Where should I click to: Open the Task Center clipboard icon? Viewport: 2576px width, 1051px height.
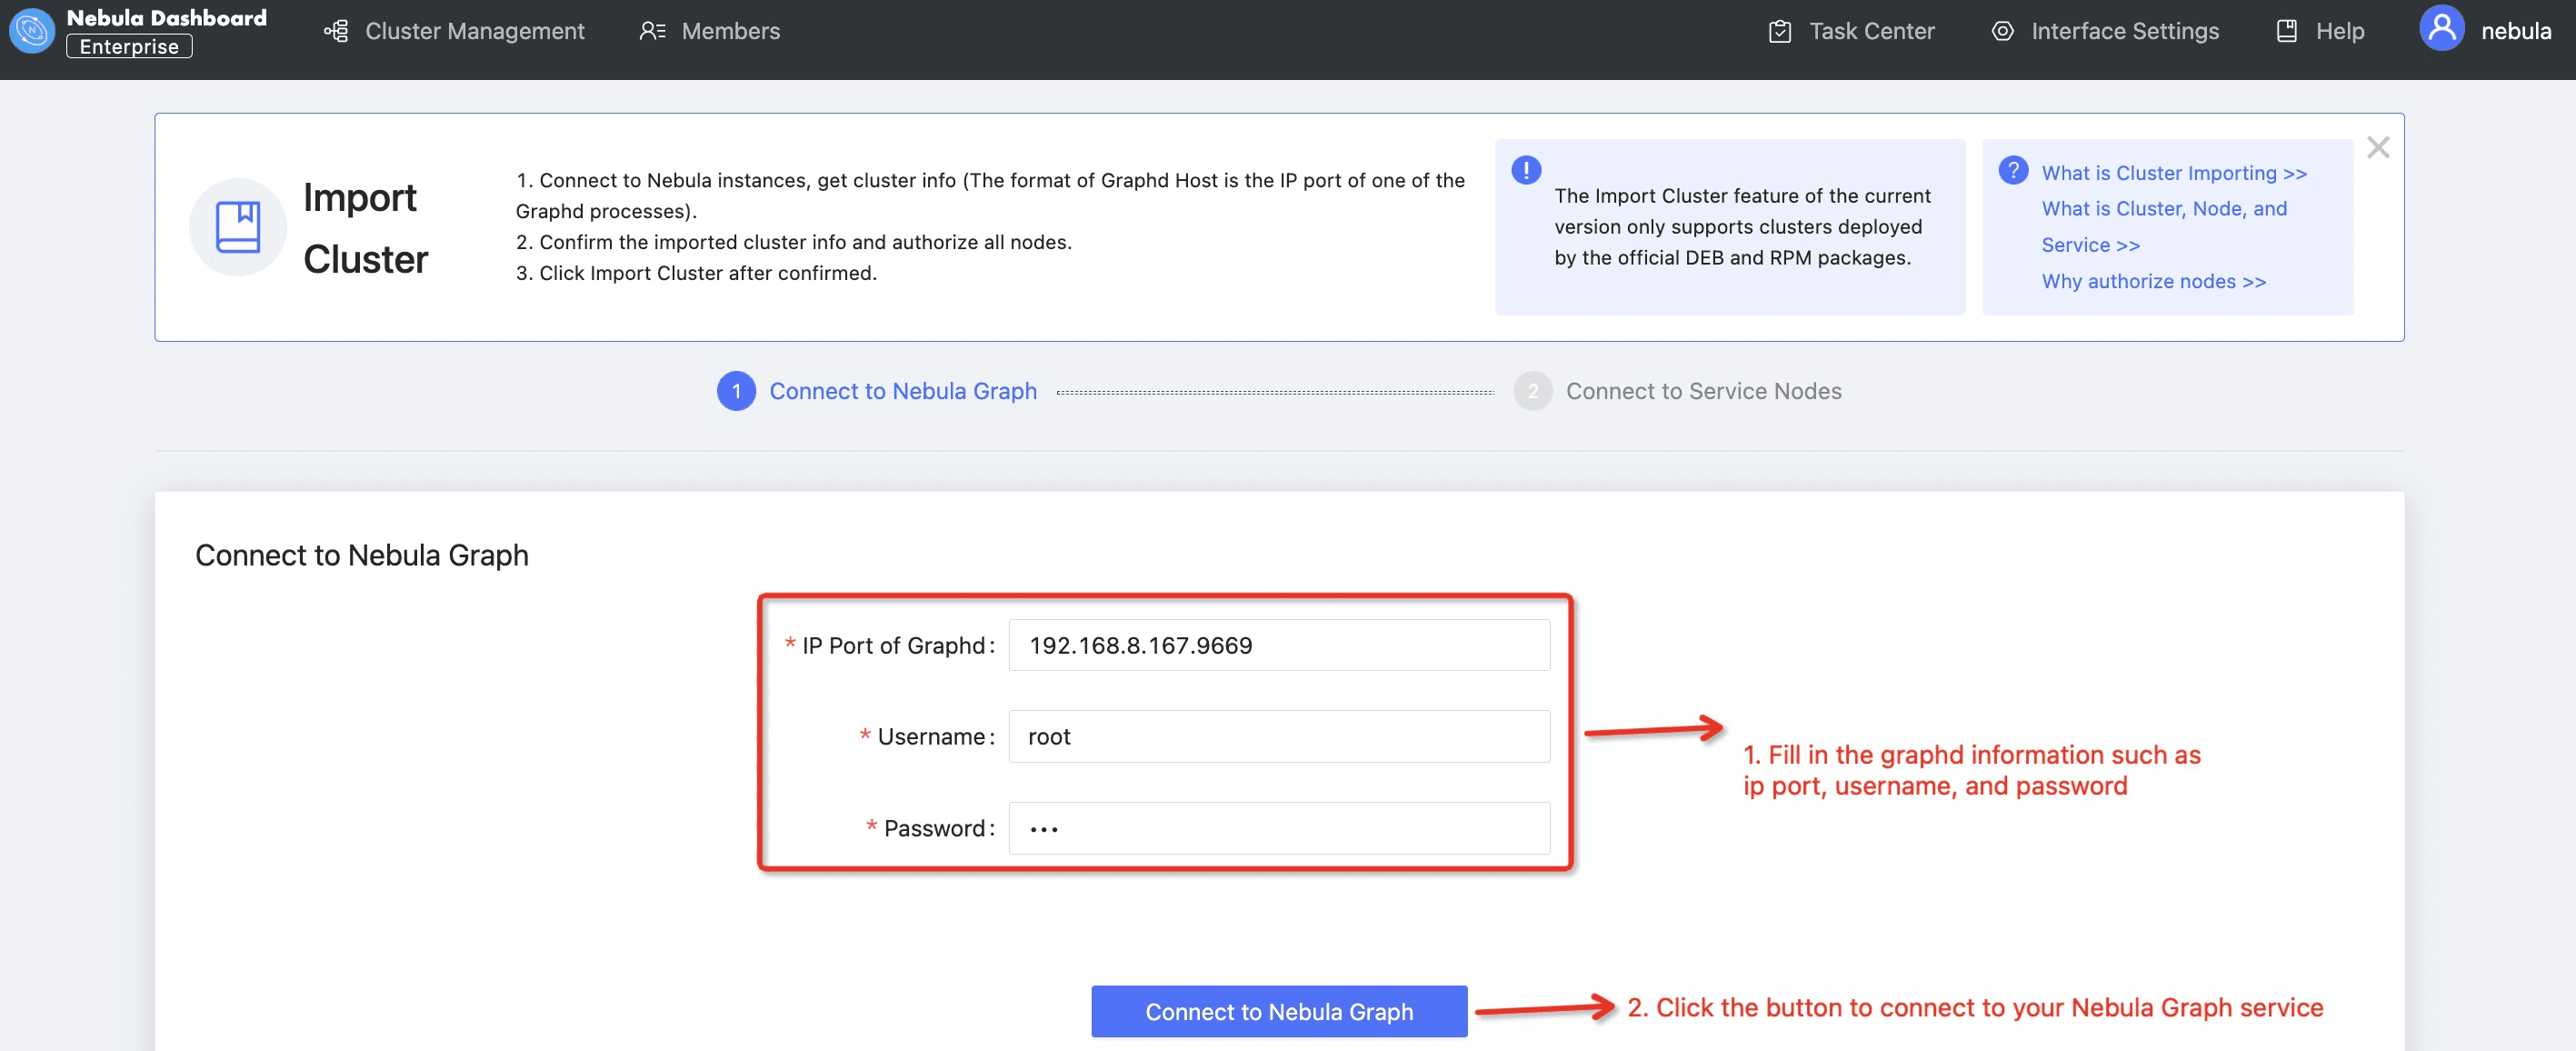click(x=1781, y=31)
